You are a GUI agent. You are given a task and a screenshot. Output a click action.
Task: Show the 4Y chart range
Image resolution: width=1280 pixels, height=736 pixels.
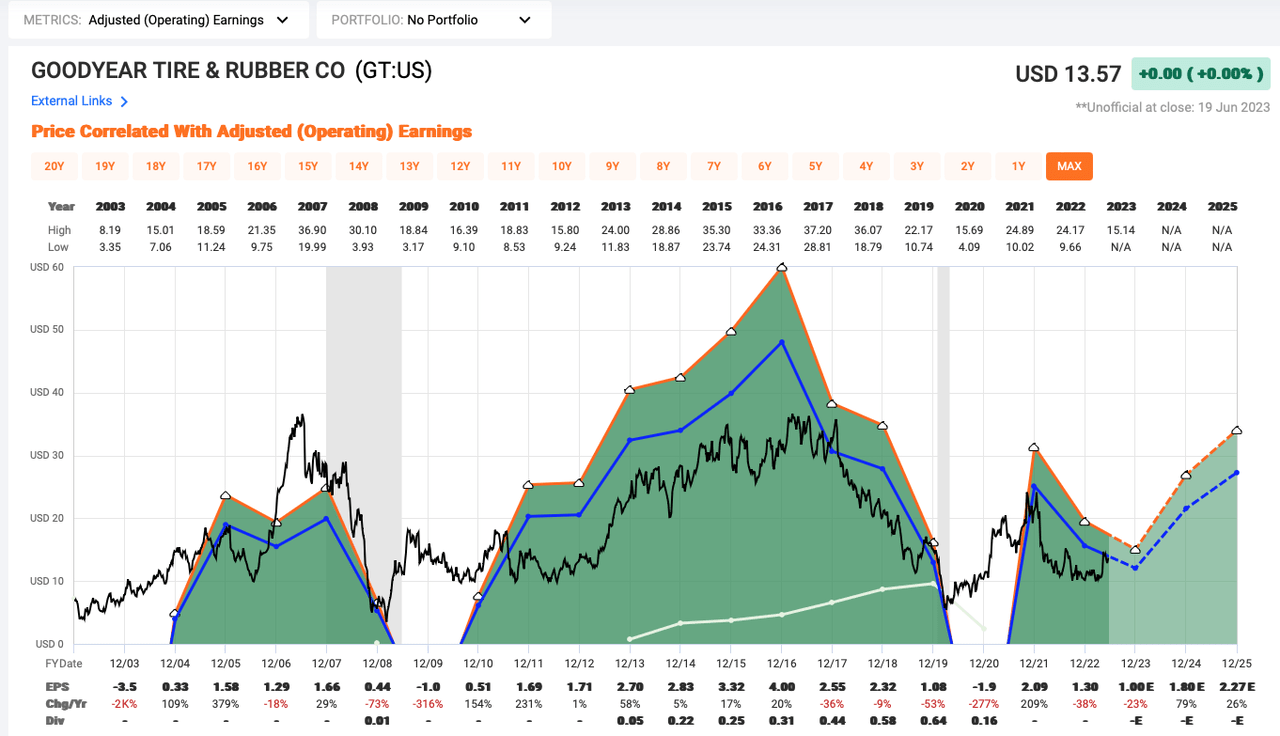[x=866, y=166]
